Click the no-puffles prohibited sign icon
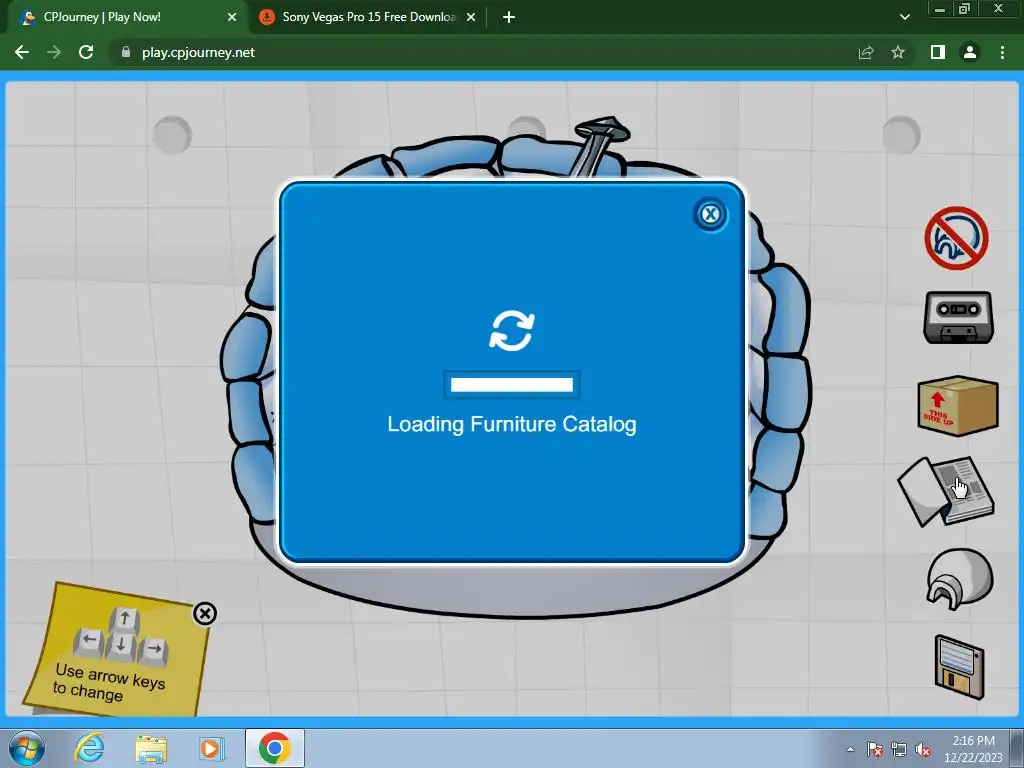 coord(956,238)
